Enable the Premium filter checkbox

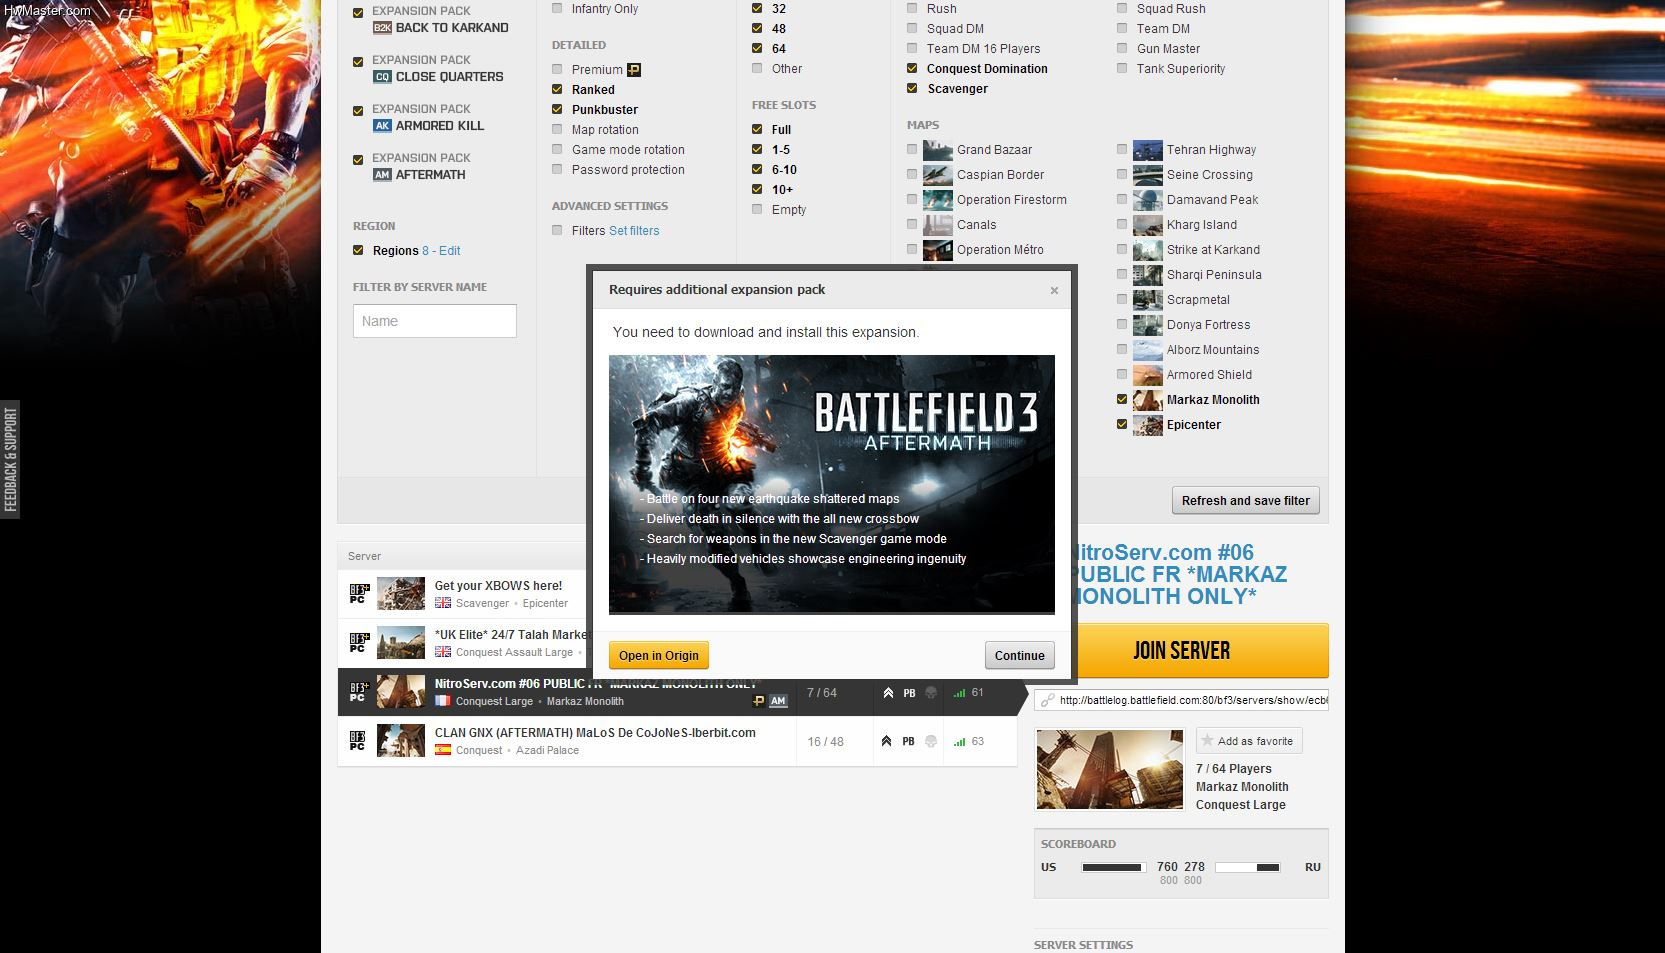(557, 69)
